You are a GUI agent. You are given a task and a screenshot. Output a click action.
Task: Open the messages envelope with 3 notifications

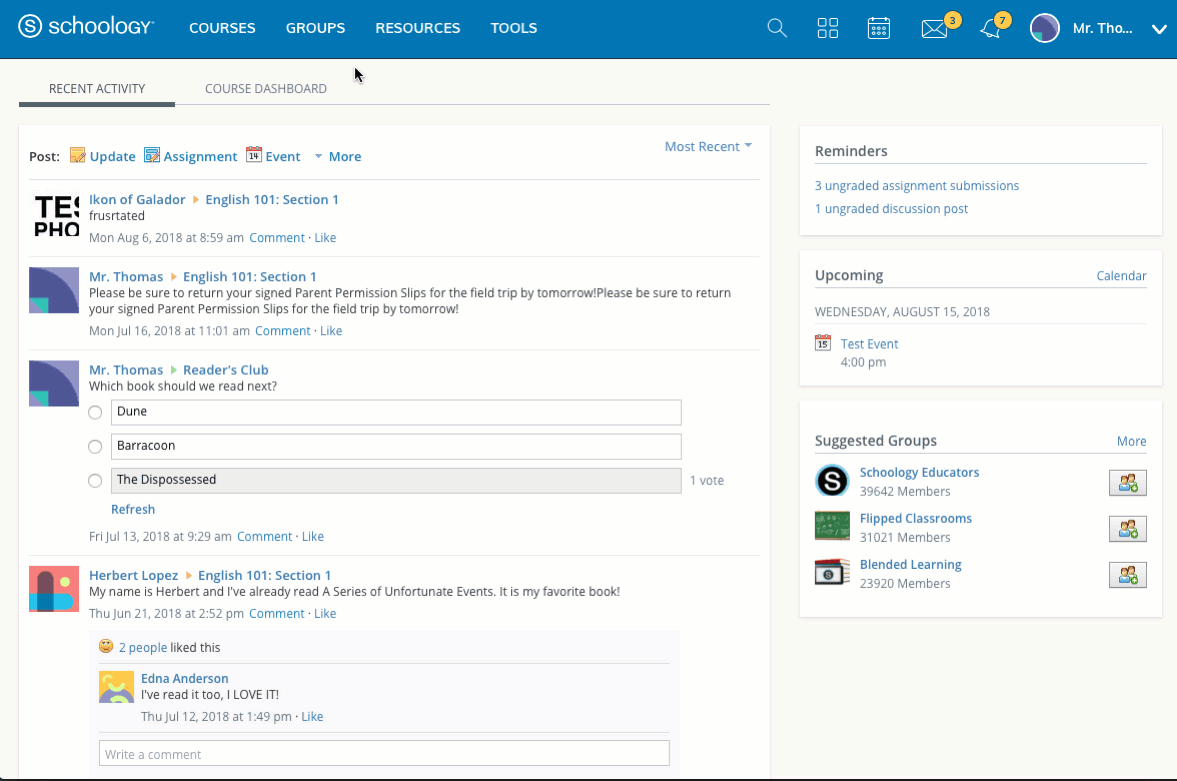coord(932,28)
